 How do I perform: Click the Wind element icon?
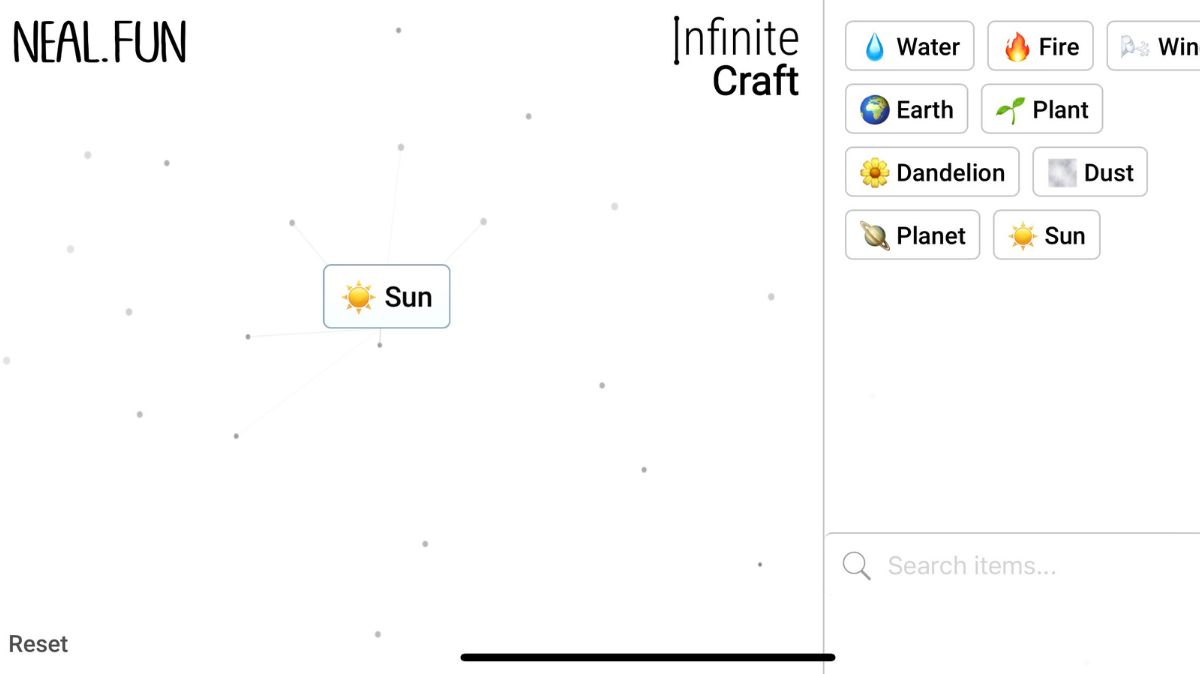tap(1136, 46)
